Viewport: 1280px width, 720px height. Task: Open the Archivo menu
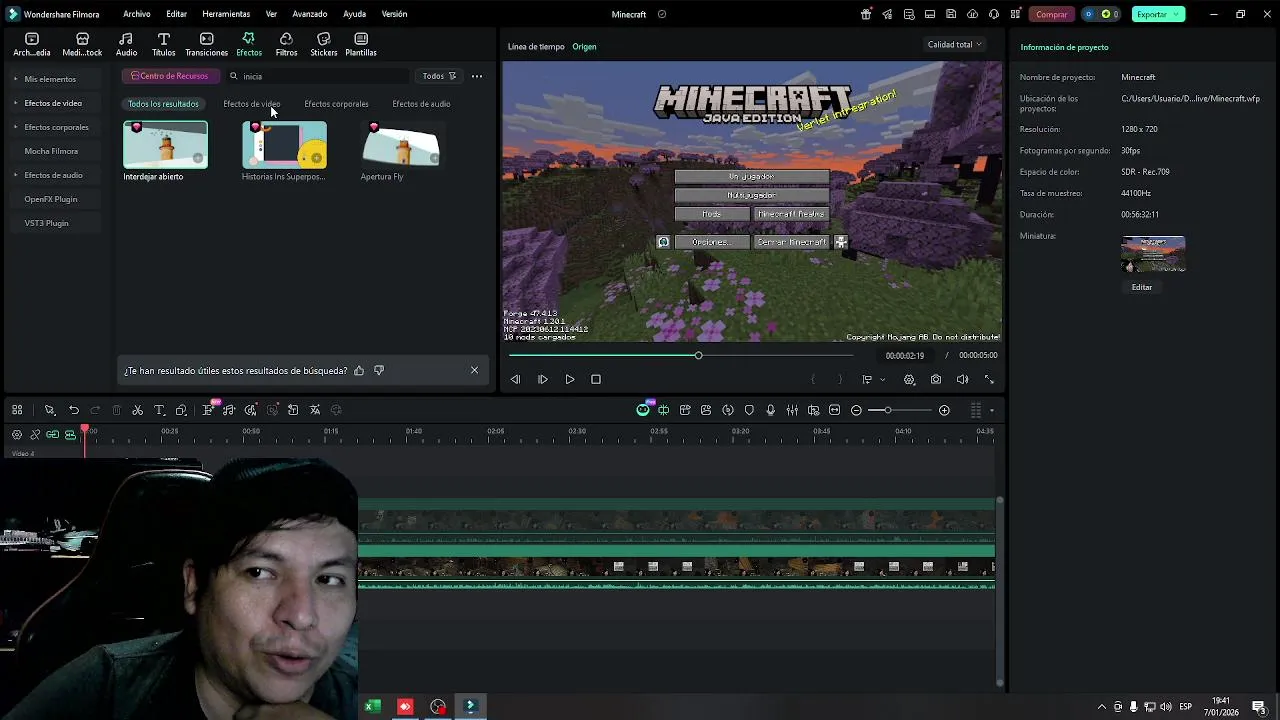[x=137, y=14]
